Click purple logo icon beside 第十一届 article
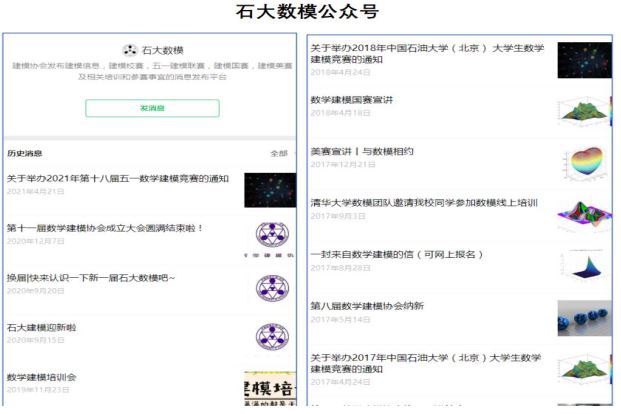Viewport: 621px width, 414px height. pos(269,239)
